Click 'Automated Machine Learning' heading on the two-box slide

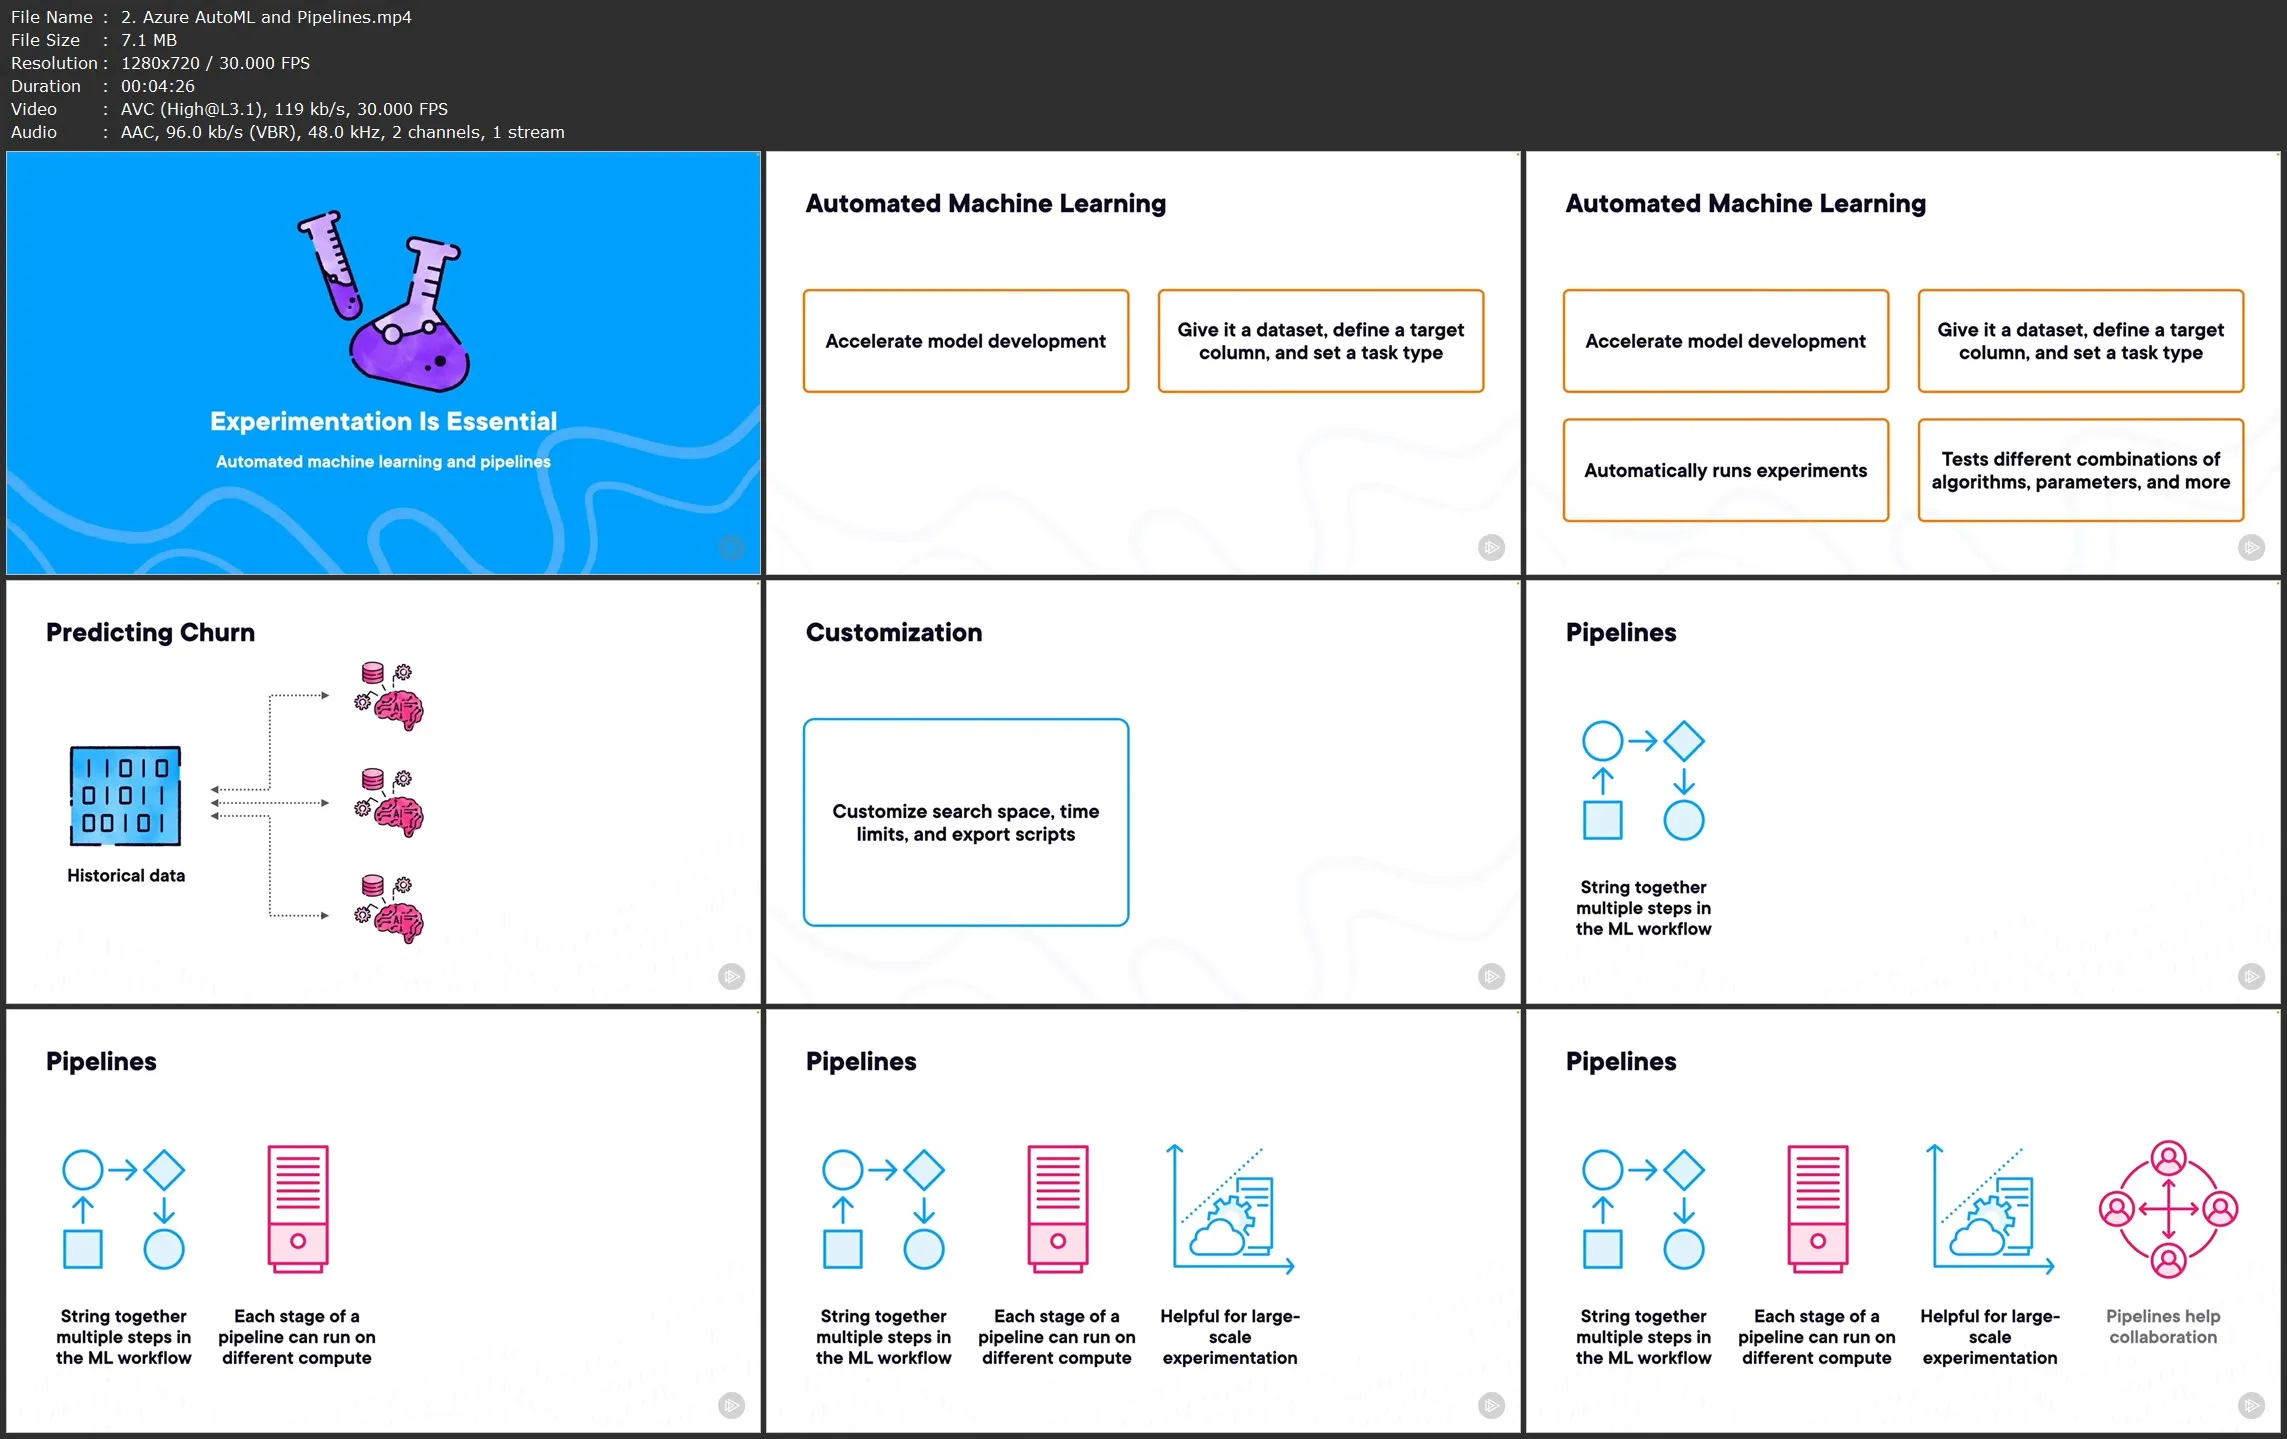tap(985, 203)
